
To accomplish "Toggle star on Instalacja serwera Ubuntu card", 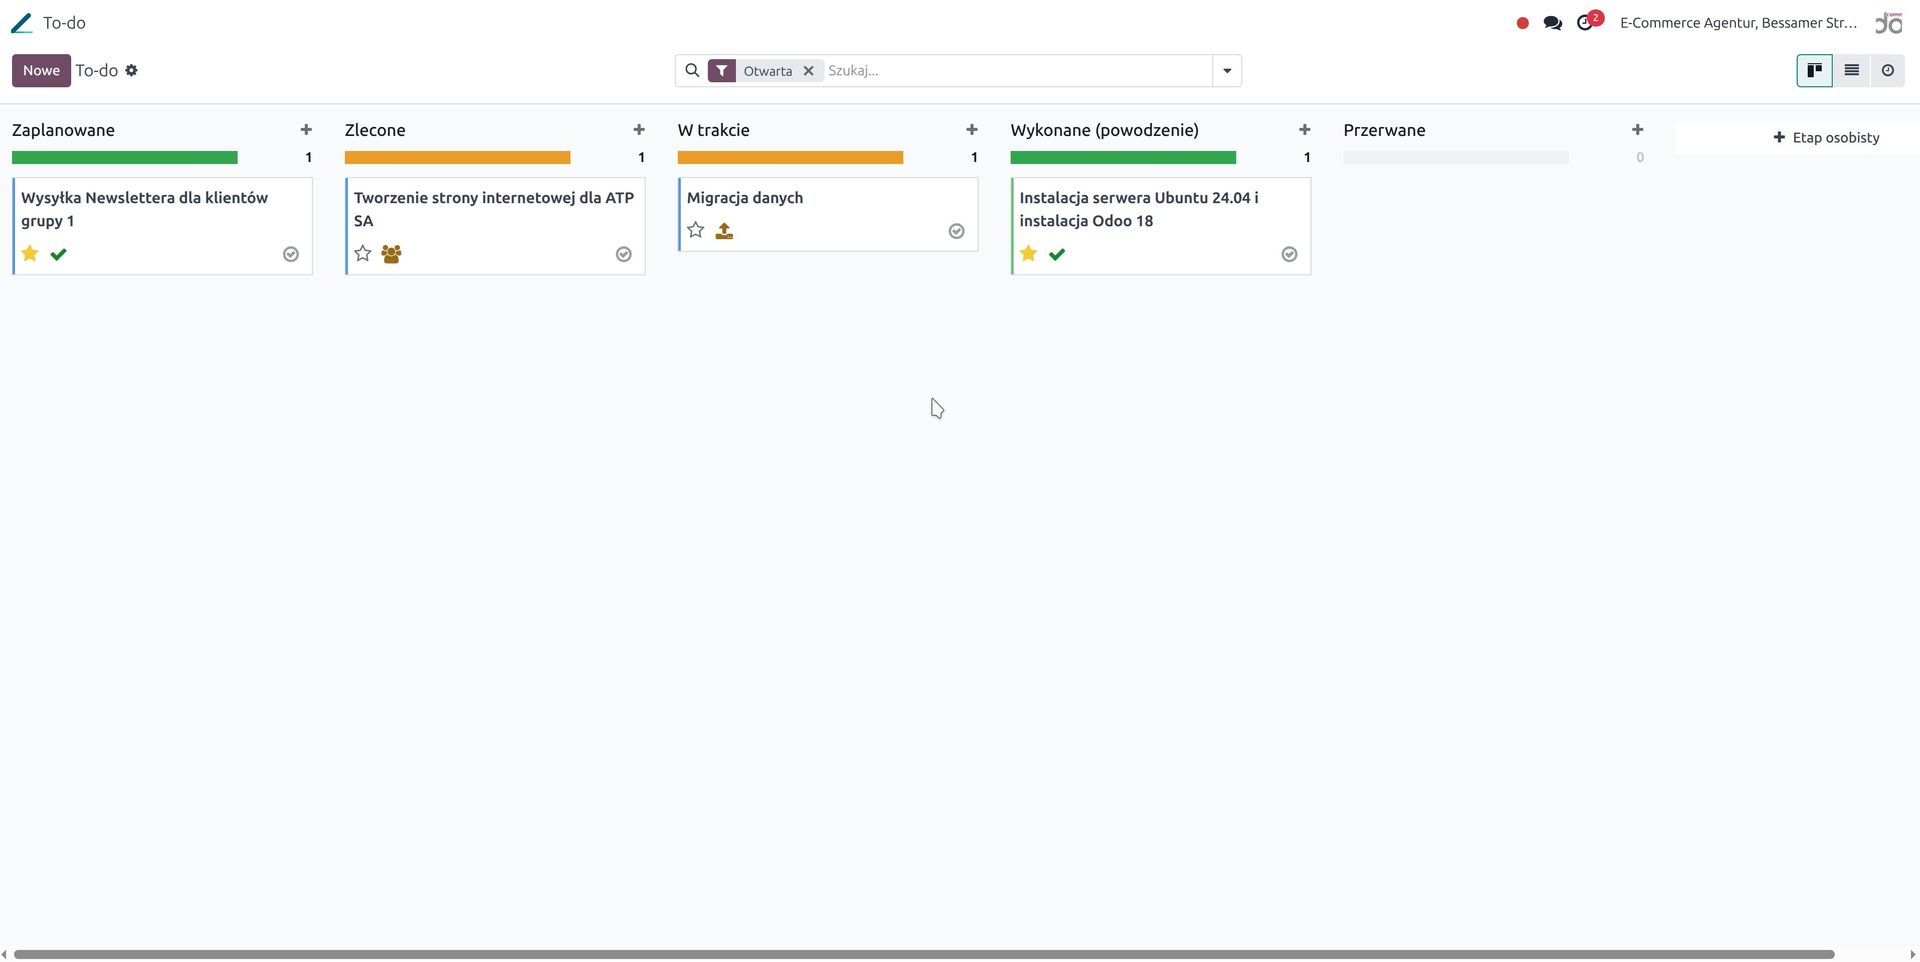I will [x=1029, y=253].
